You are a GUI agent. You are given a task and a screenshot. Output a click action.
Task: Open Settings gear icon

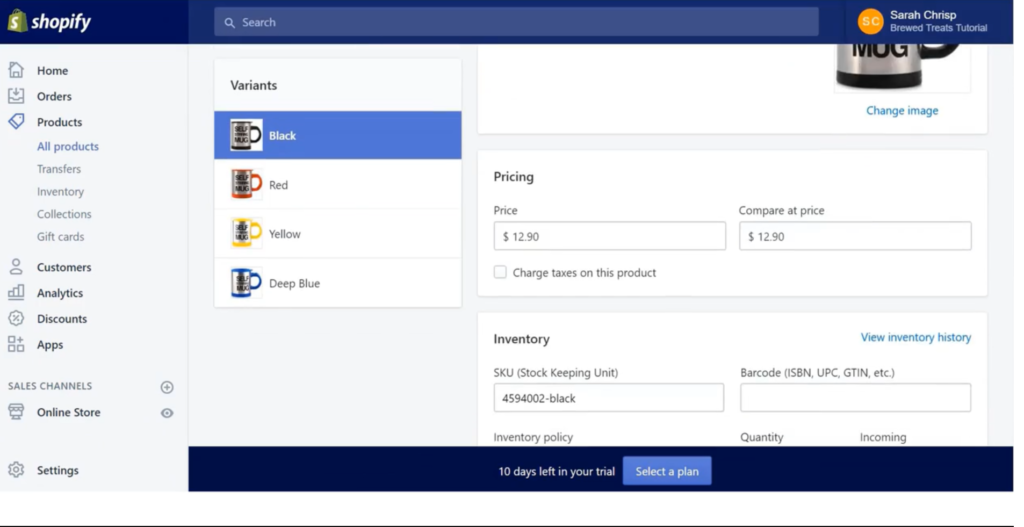click(x=16, y=470)
